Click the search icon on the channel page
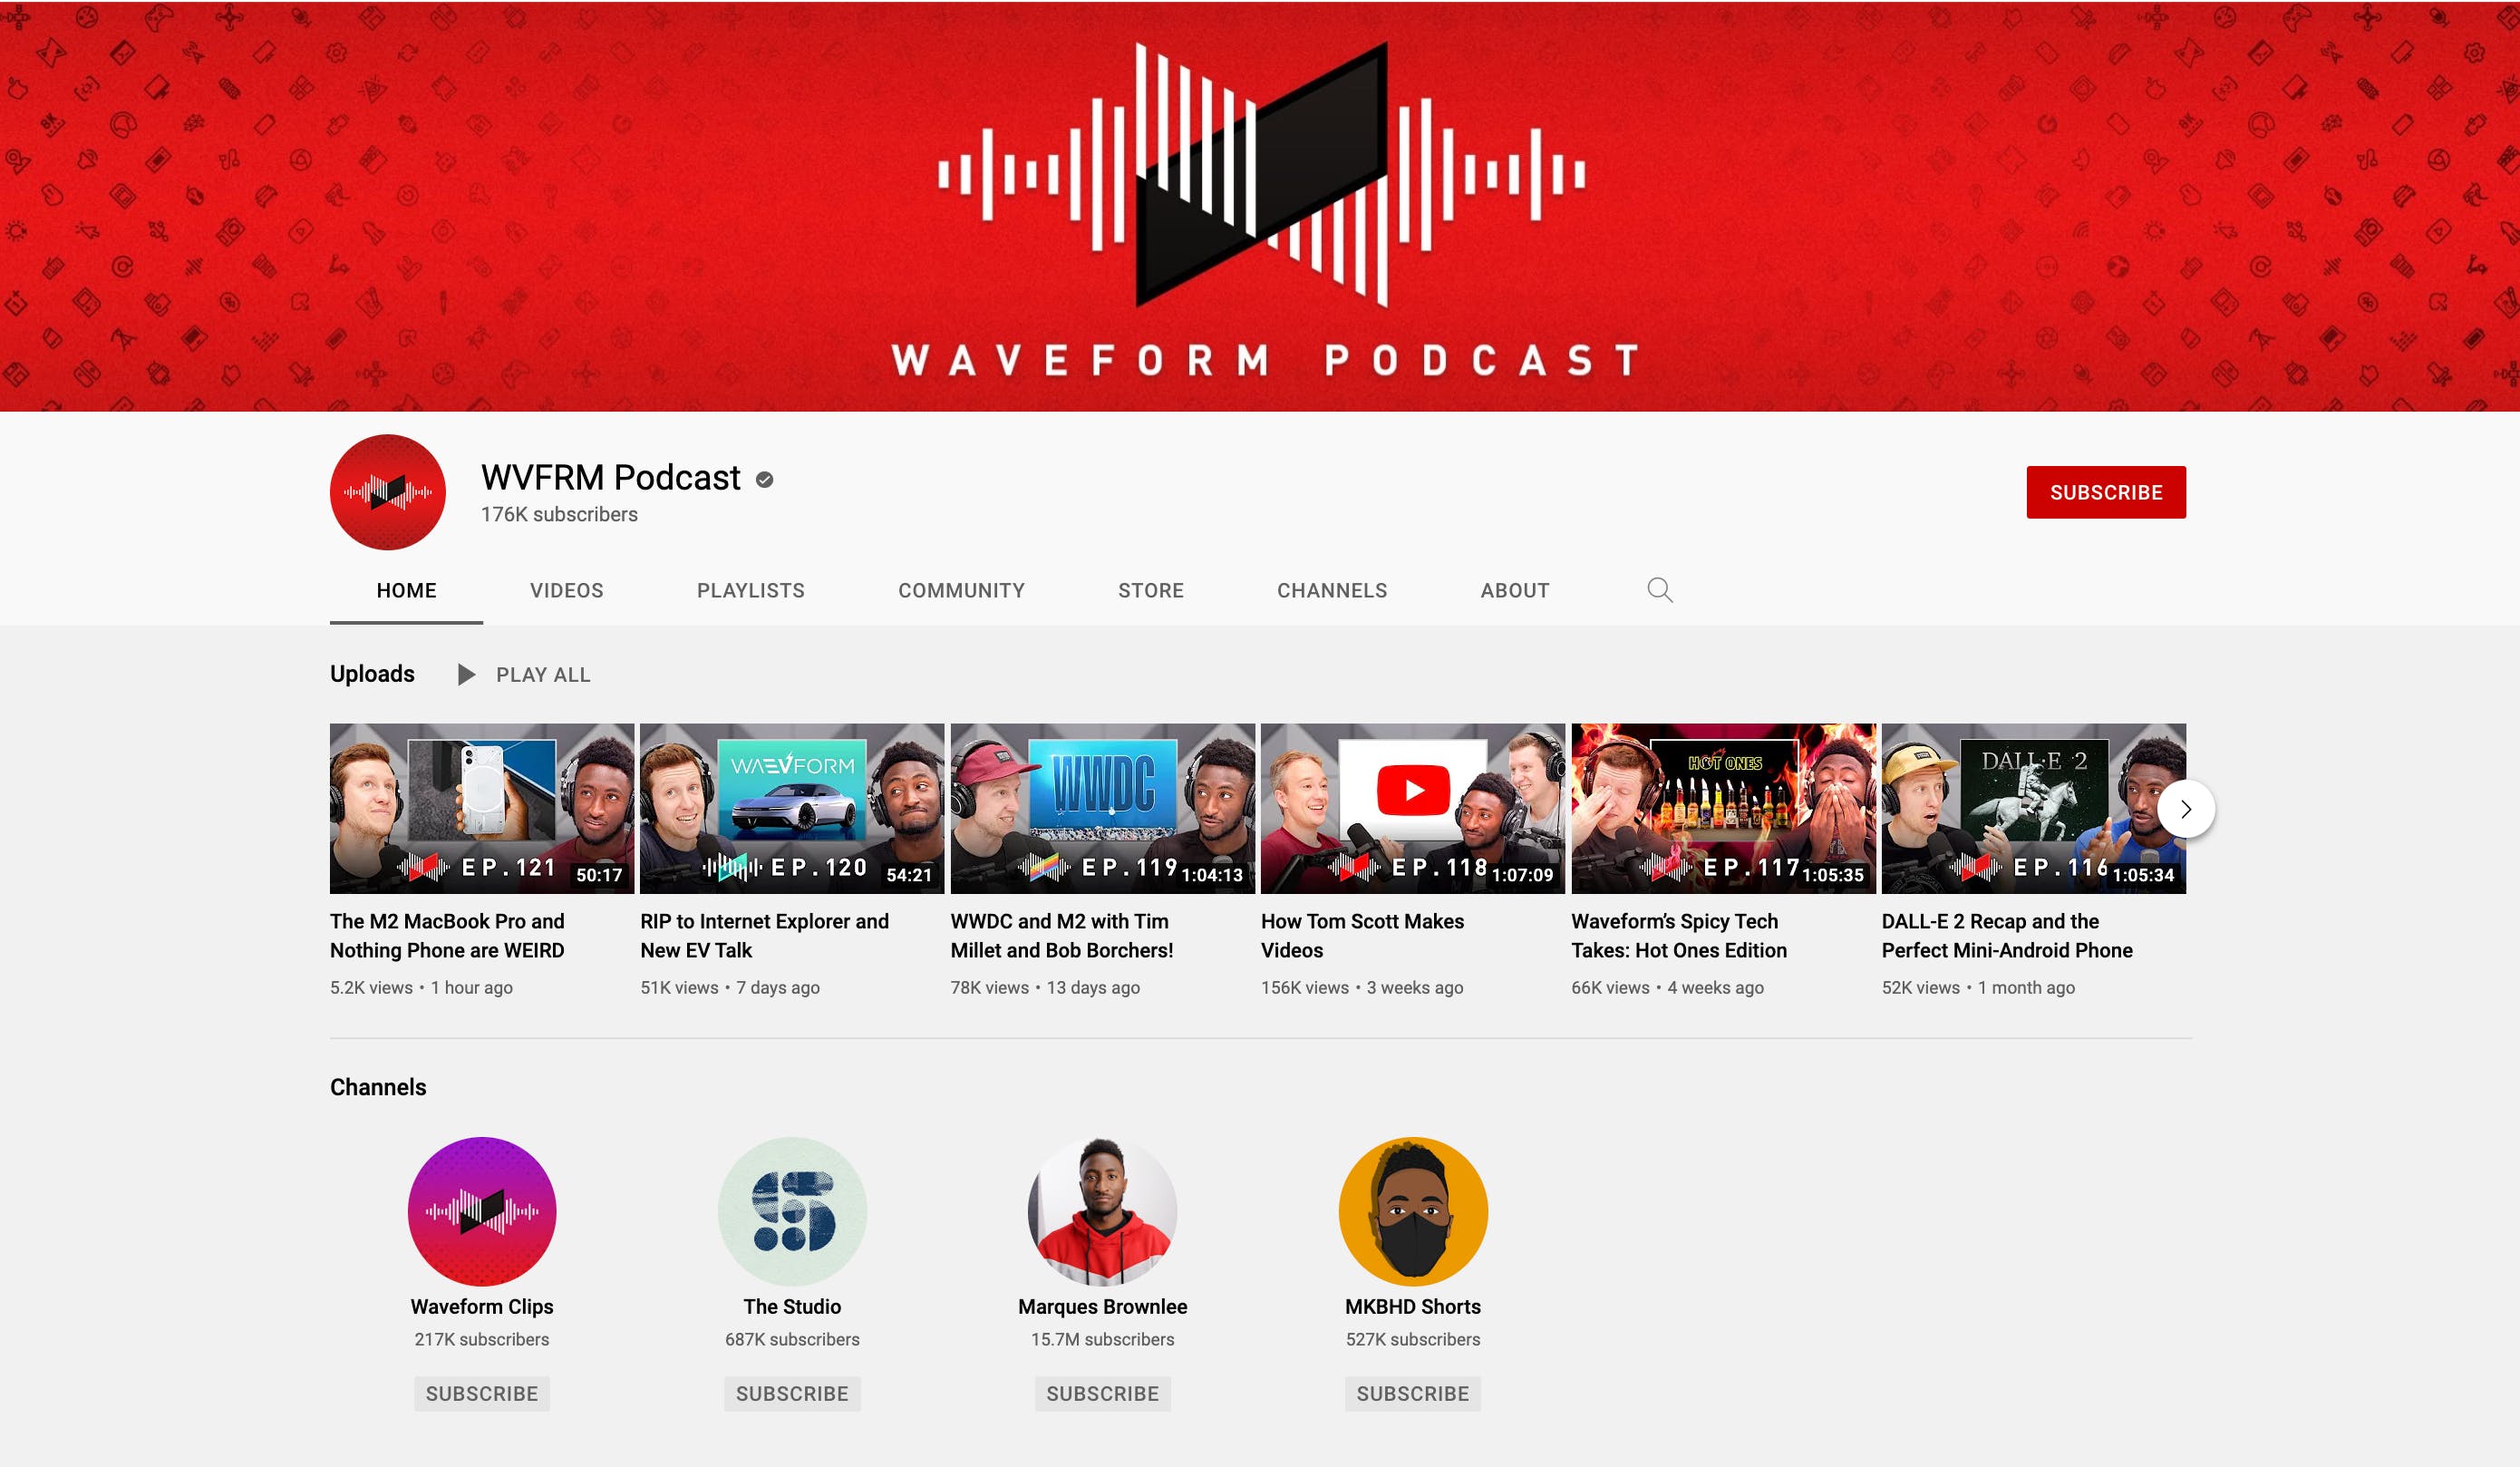This screenshot has height=1467, width=2520. [1660, 588]
